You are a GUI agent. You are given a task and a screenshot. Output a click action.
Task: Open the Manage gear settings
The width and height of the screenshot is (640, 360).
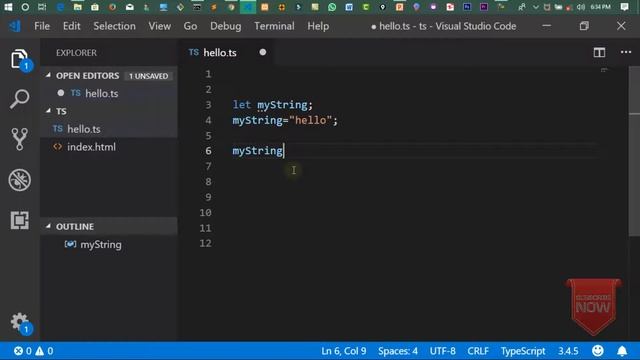click(x=19, y=322)
